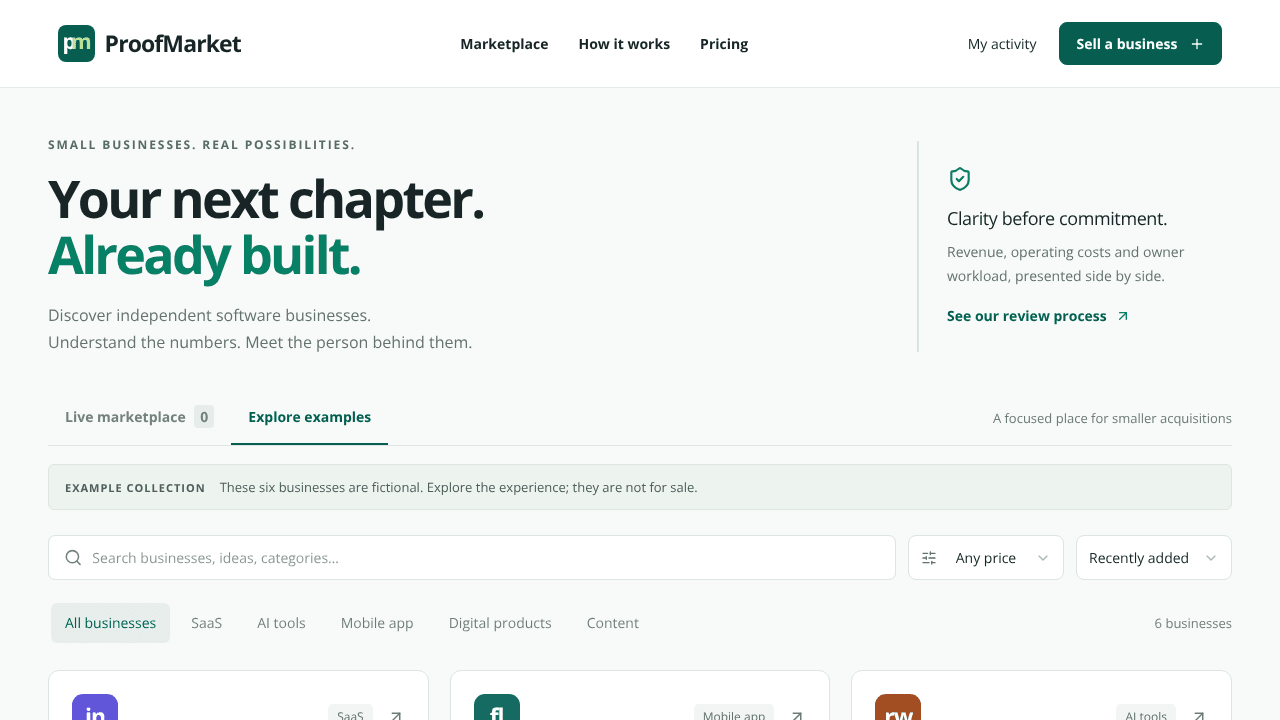The width and height of the screenshot is (1280, 720).
Task: Click the green 'fl' business logo
Action: [497, 707]
